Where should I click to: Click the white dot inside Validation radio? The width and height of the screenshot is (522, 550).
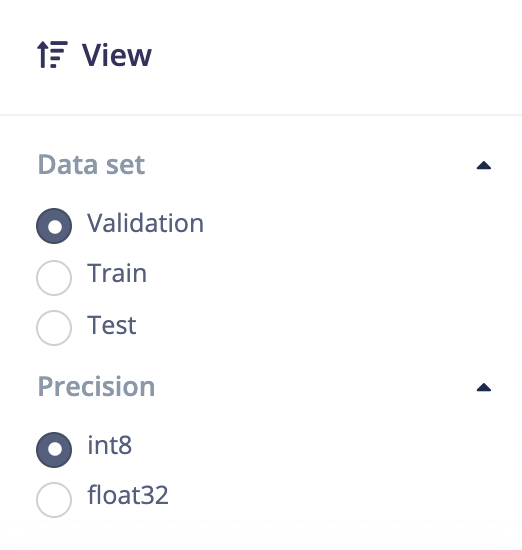coord(54,226)
